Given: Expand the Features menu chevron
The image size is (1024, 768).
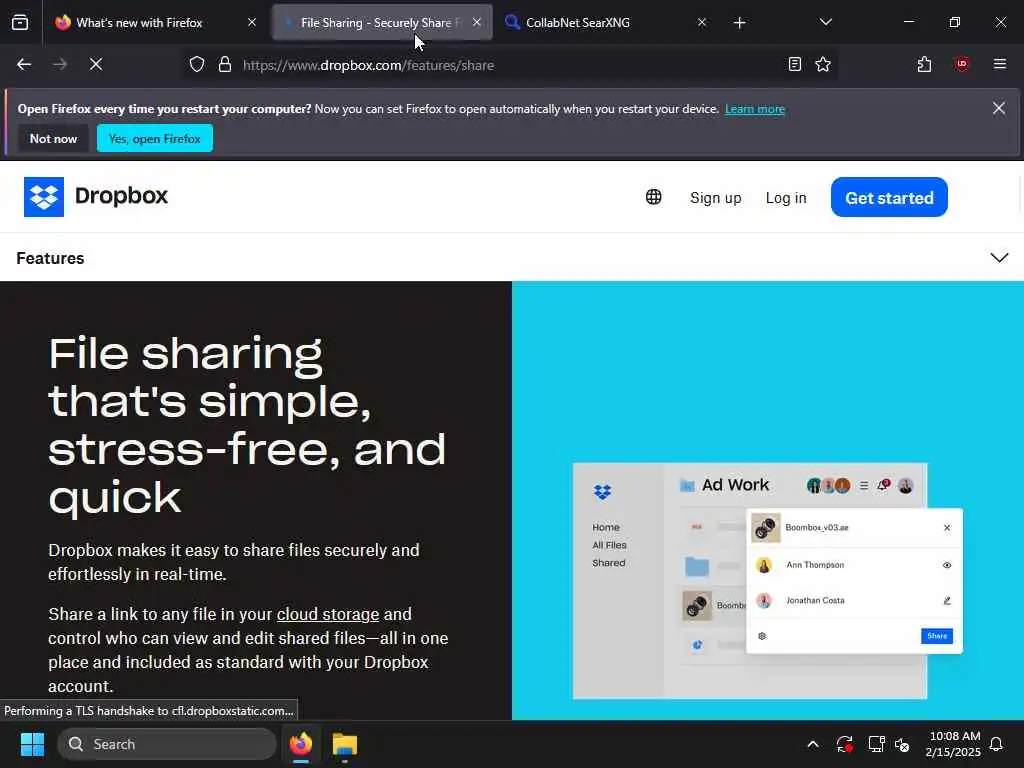Looking at the screenshot, I should (999, 258).
